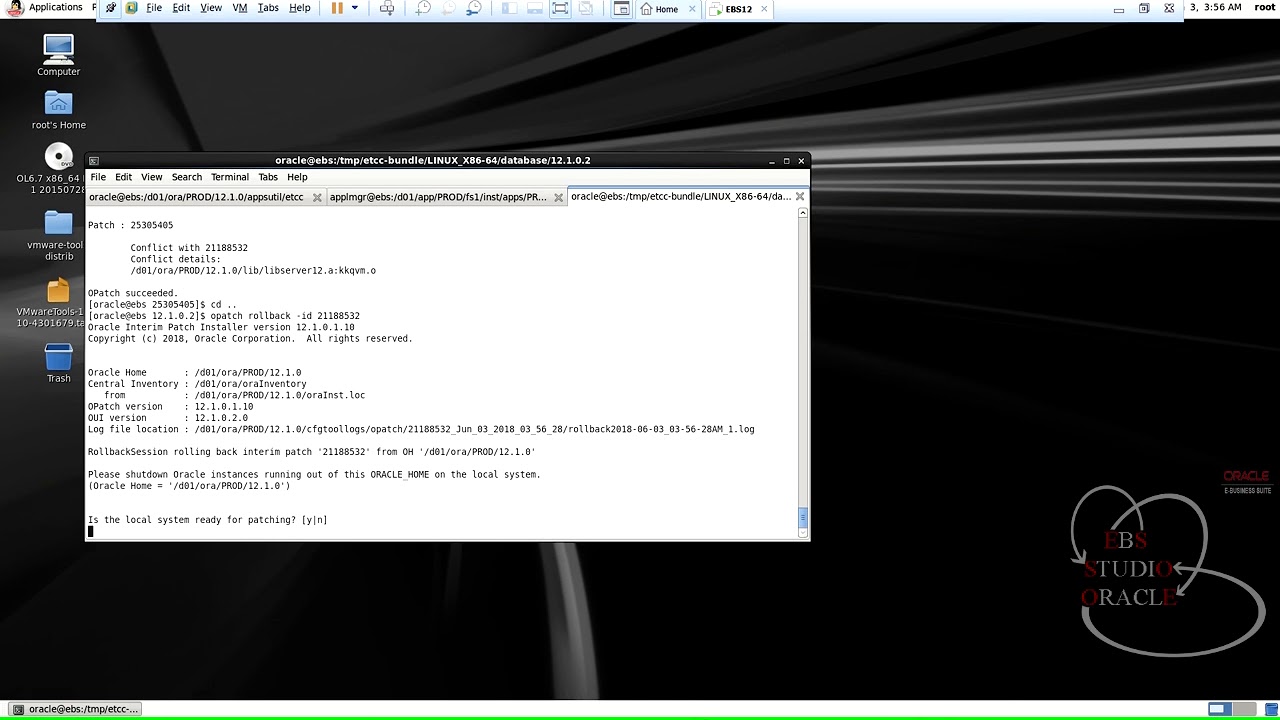This screenshot has width=1280, height=720.
Task: Click the terminal vertical scrollbar thumb
Action: [802, 518]
